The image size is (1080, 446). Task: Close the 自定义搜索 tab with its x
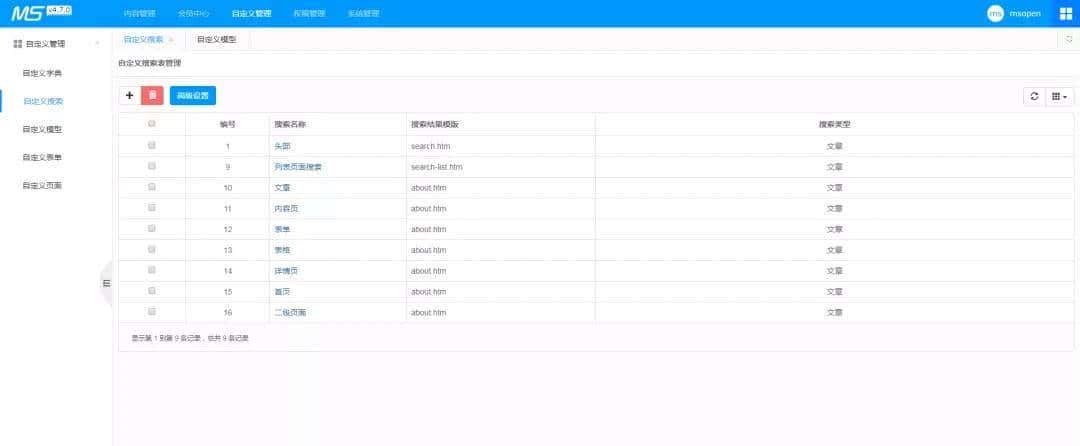pos(171,39)
